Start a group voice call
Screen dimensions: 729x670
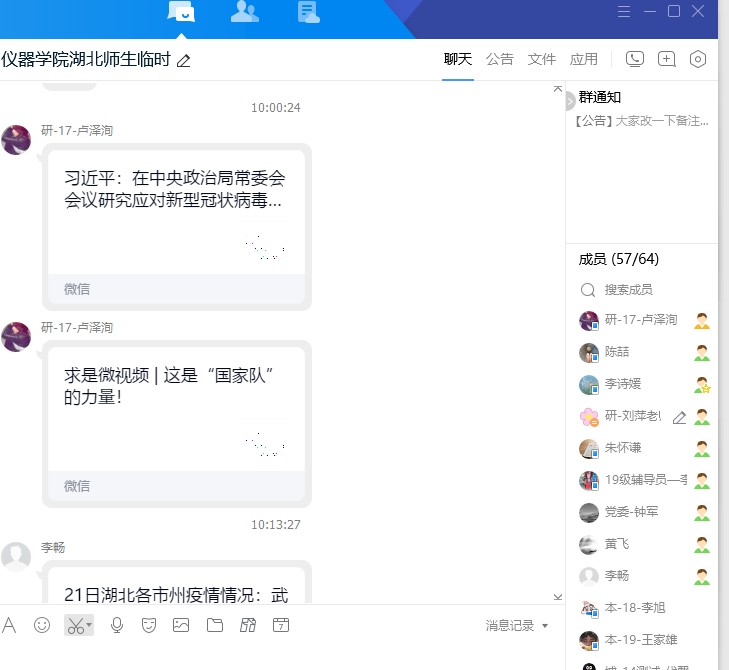[x=634, y=59]
